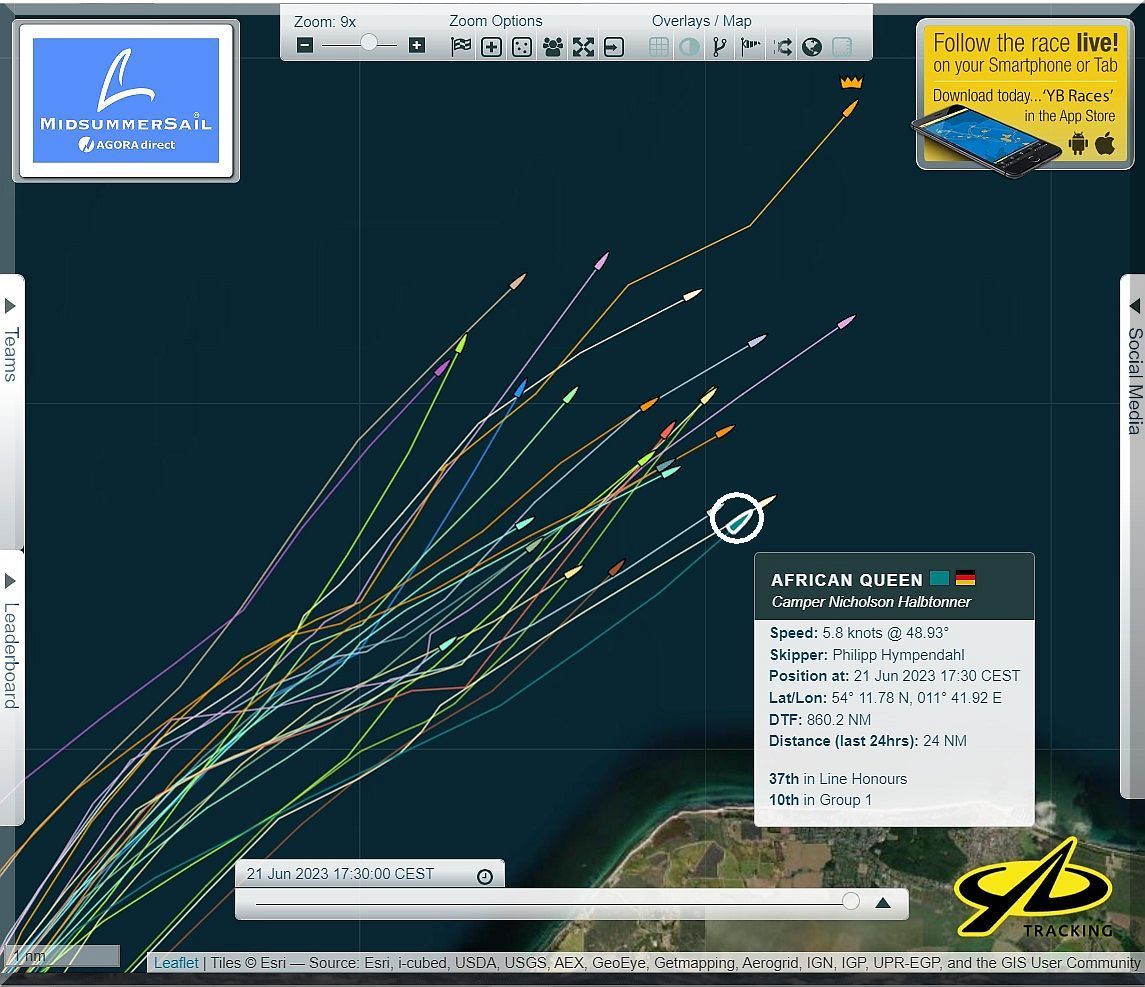Zoom to race course flag icon
This screenshot has width=1145, height=987.
tap(461, 46)
